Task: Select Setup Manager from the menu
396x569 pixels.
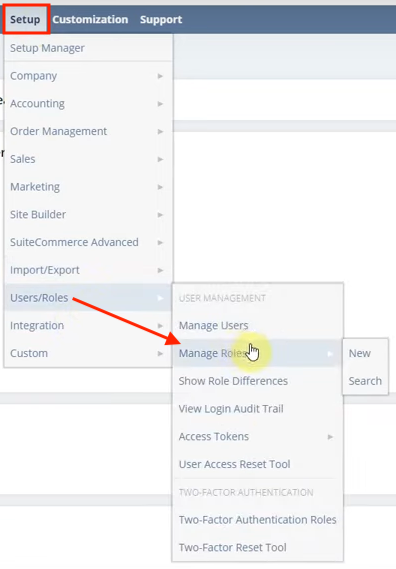Action: (89, 48)
